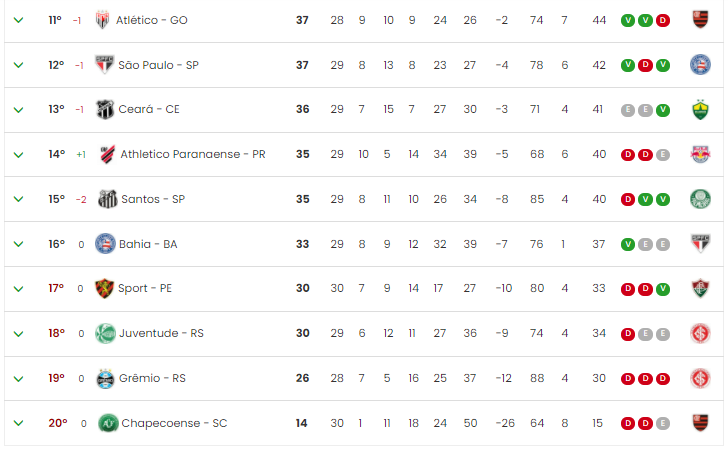Viewport: 728px width, 453px height.
Task: Click next-opponent crest in Sport row
Action: (700, 288)
